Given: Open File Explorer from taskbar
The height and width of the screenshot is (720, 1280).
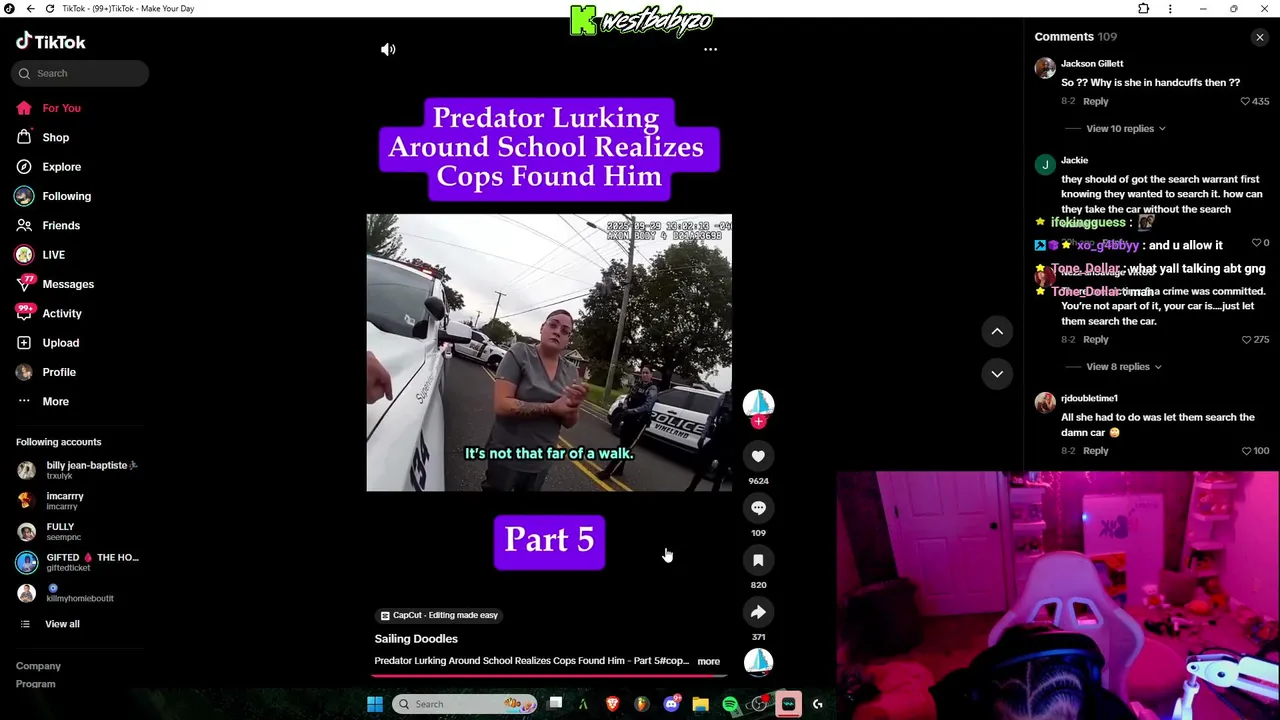Looking at the screenshot, I should tap(700, 704).
